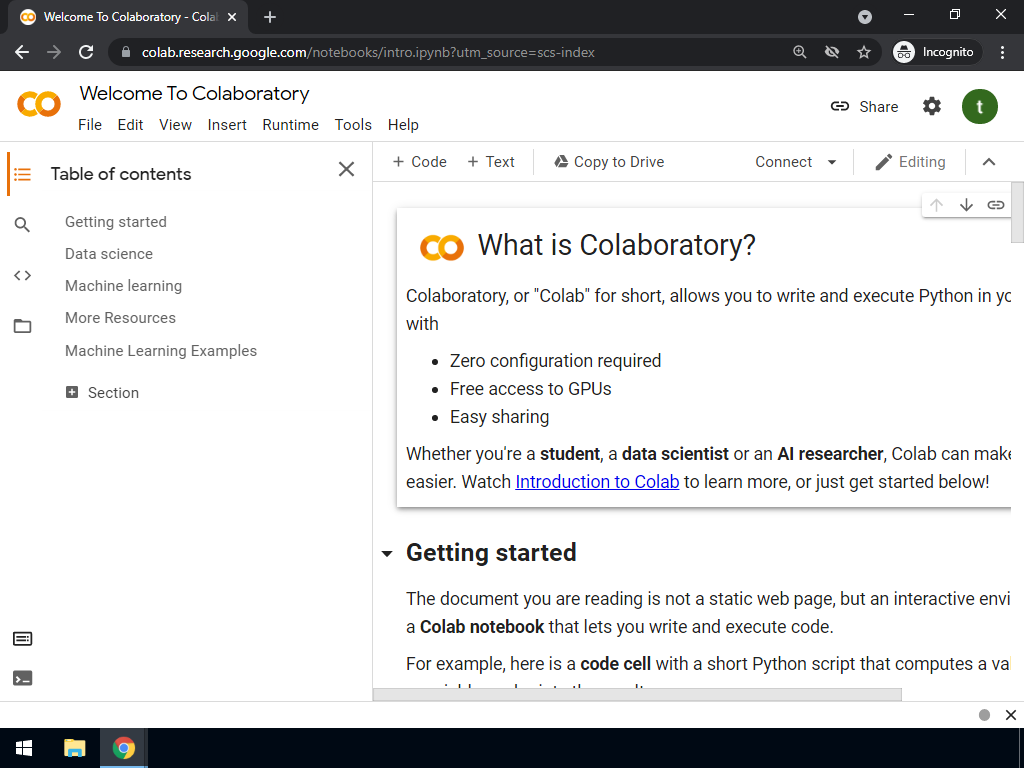Viewport: 1024px width, 768px height.
Task: Add a Code cell
Action: pyautogui.click(x=419, y=162)
